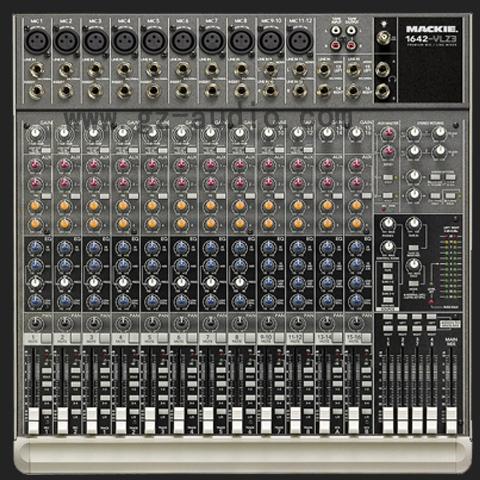The height and width of the screenshot is (480, 480).
Task: Click channel 15-16 white gain knob
Action: click(x=356, y=134)
